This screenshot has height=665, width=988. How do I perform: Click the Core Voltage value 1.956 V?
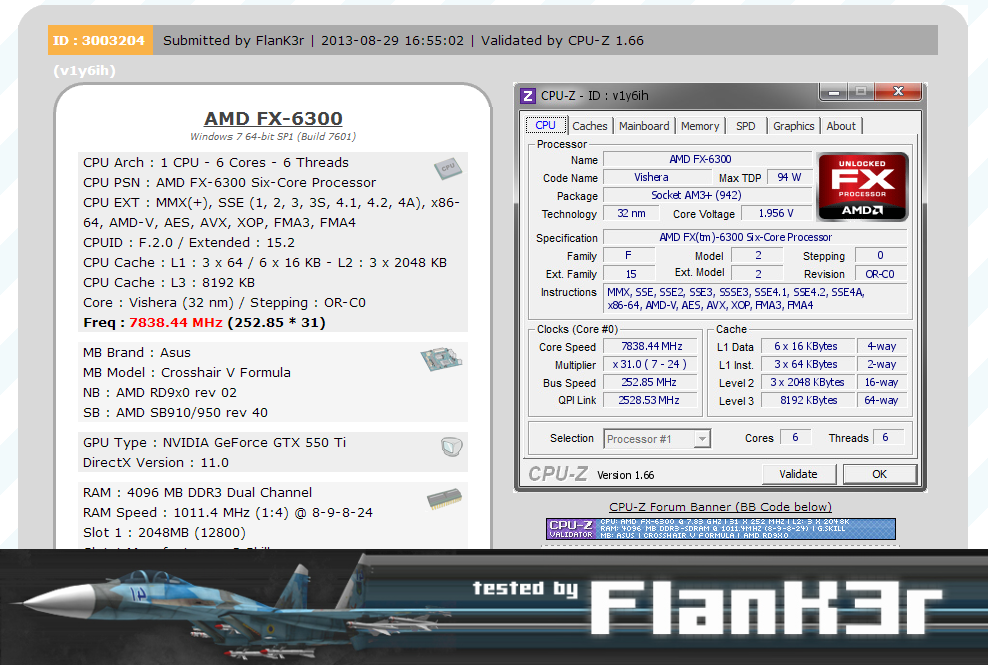coord(776,214)
